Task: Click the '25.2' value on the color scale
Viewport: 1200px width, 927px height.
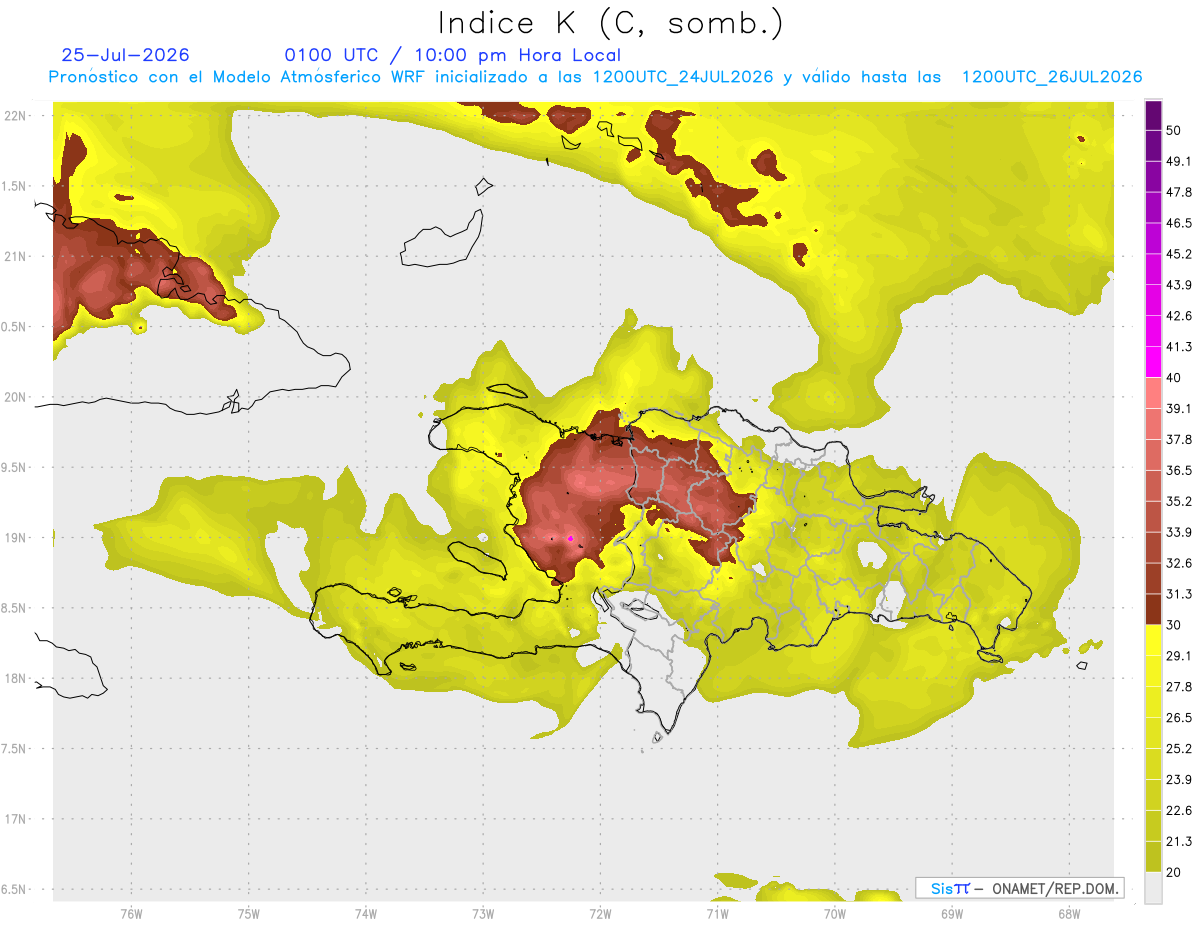Action: 1179,748
